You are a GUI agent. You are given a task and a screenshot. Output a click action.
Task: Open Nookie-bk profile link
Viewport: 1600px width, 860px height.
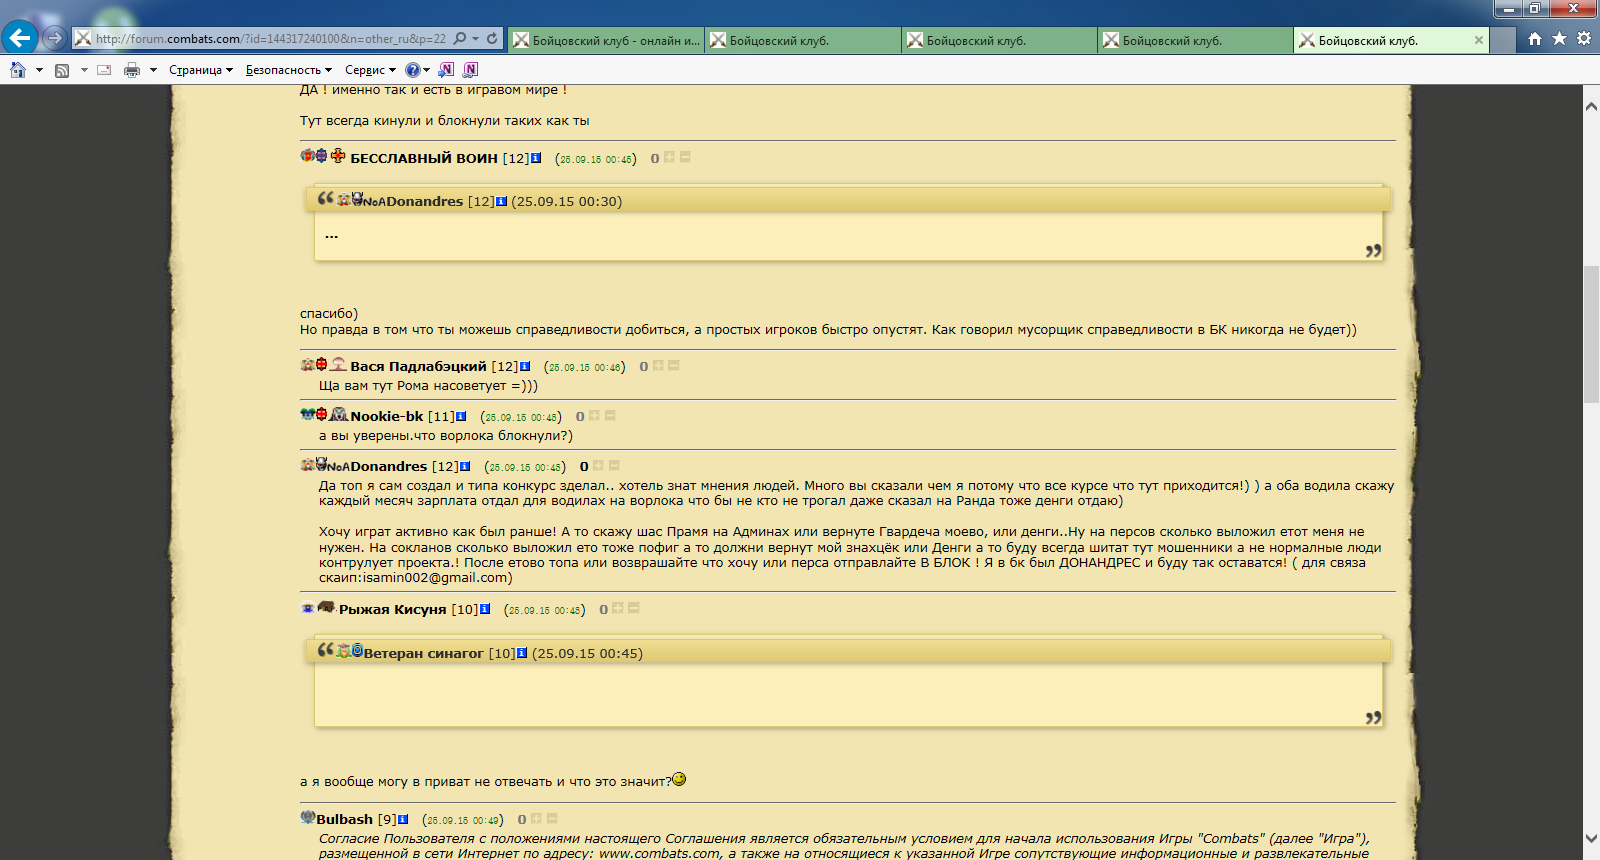point(387,416)
